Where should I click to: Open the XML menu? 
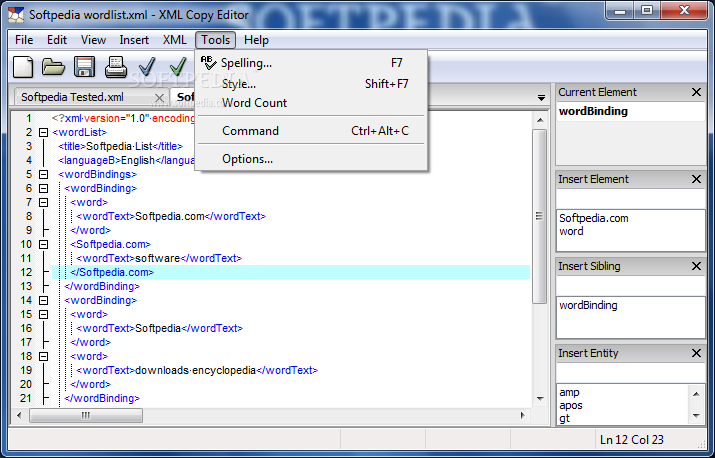coord(175,40)
